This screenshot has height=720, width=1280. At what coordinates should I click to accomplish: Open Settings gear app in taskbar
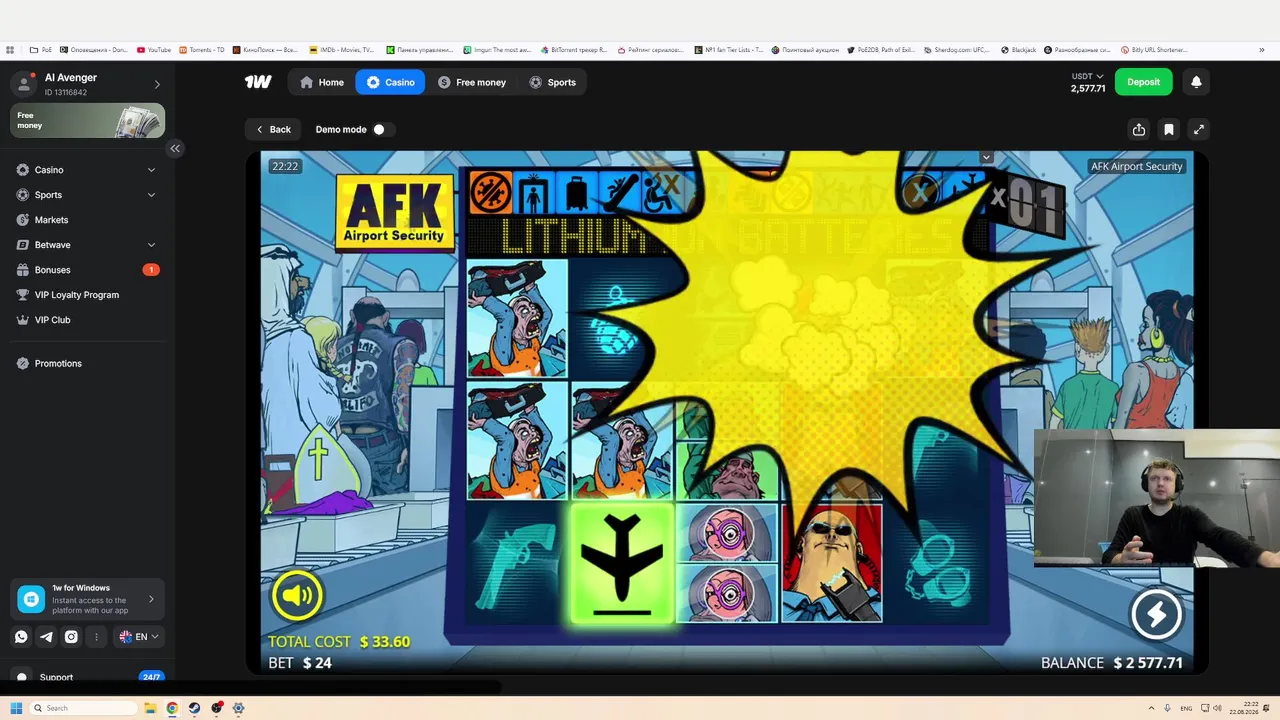coord(238,708)
